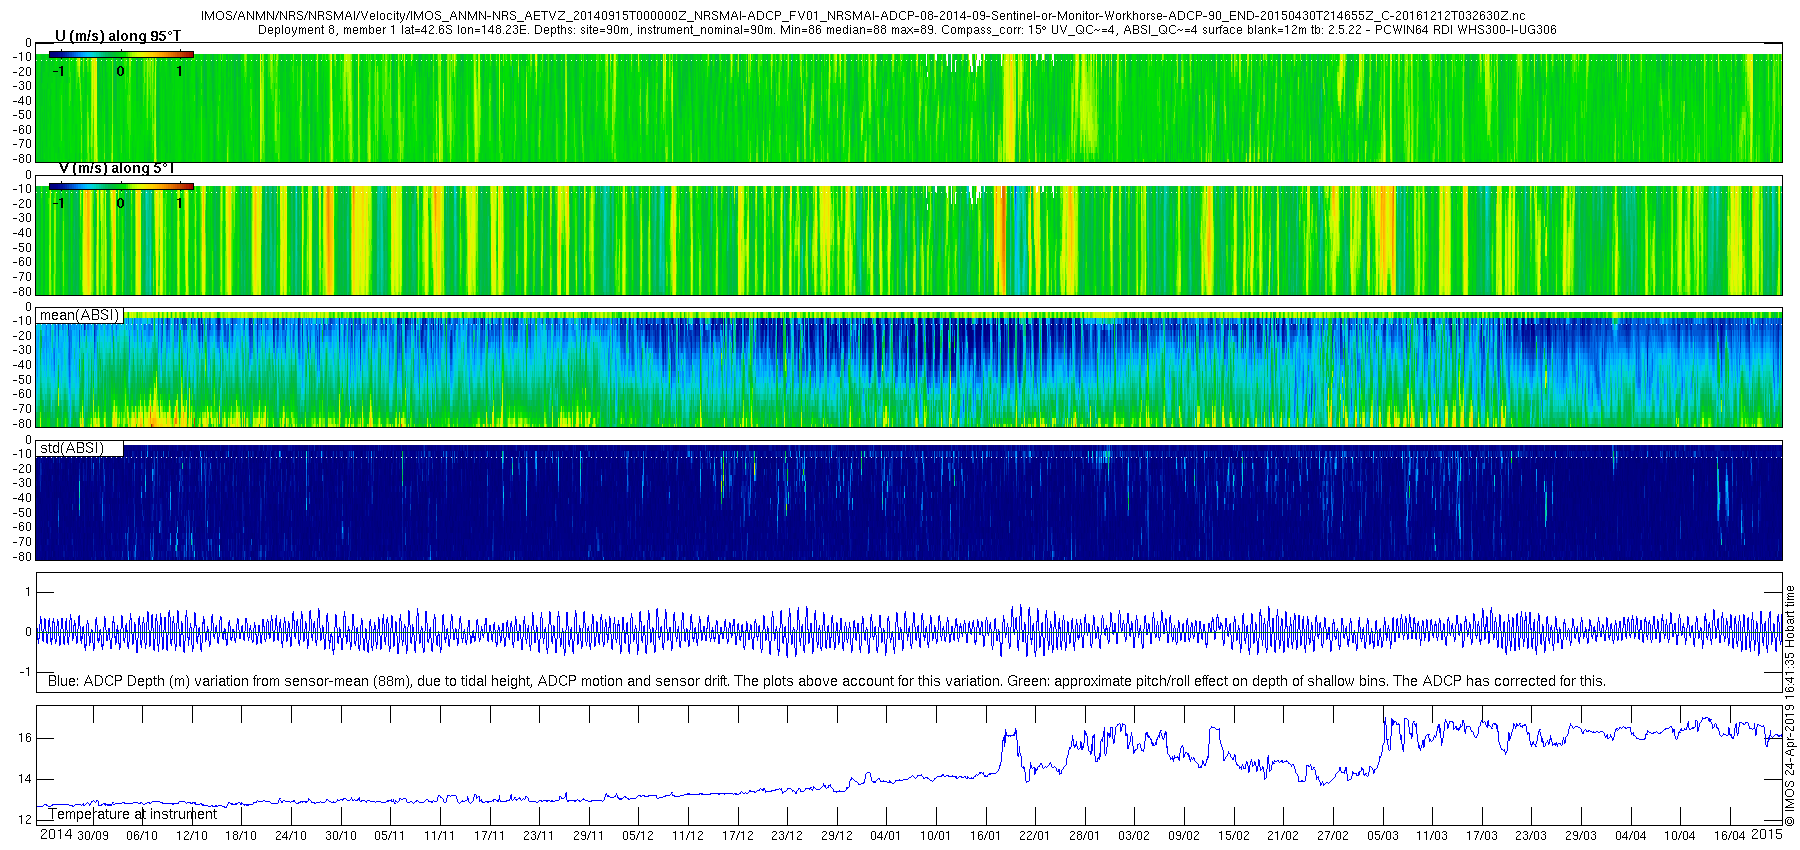1800x850 pixels.
Task: Click the '-80' depth tick of std(ABSI) panel
Action: 22,556
